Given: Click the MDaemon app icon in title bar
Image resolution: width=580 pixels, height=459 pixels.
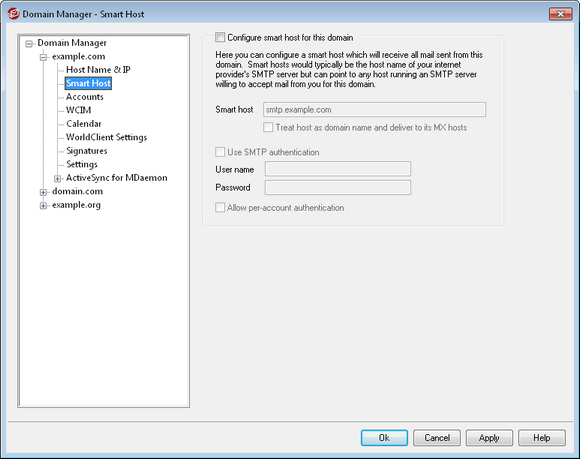Looking at the screenshot, I should coord(14,14).
